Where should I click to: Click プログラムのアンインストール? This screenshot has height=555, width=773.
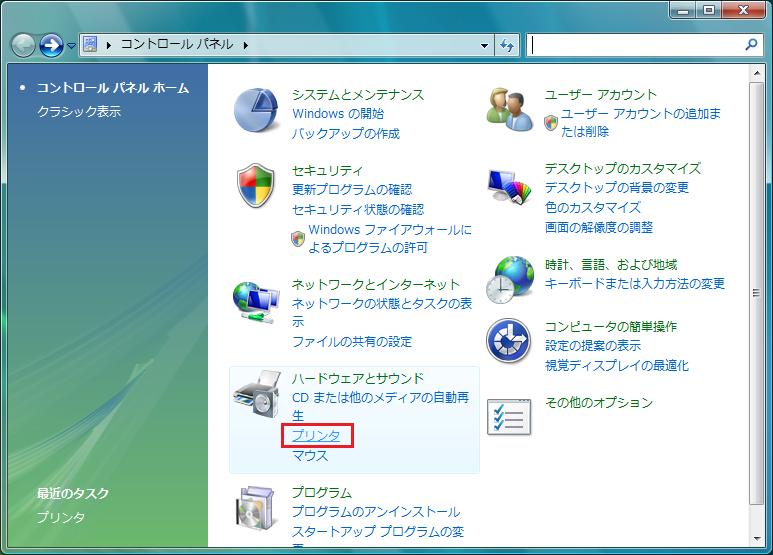click(376, 512)
